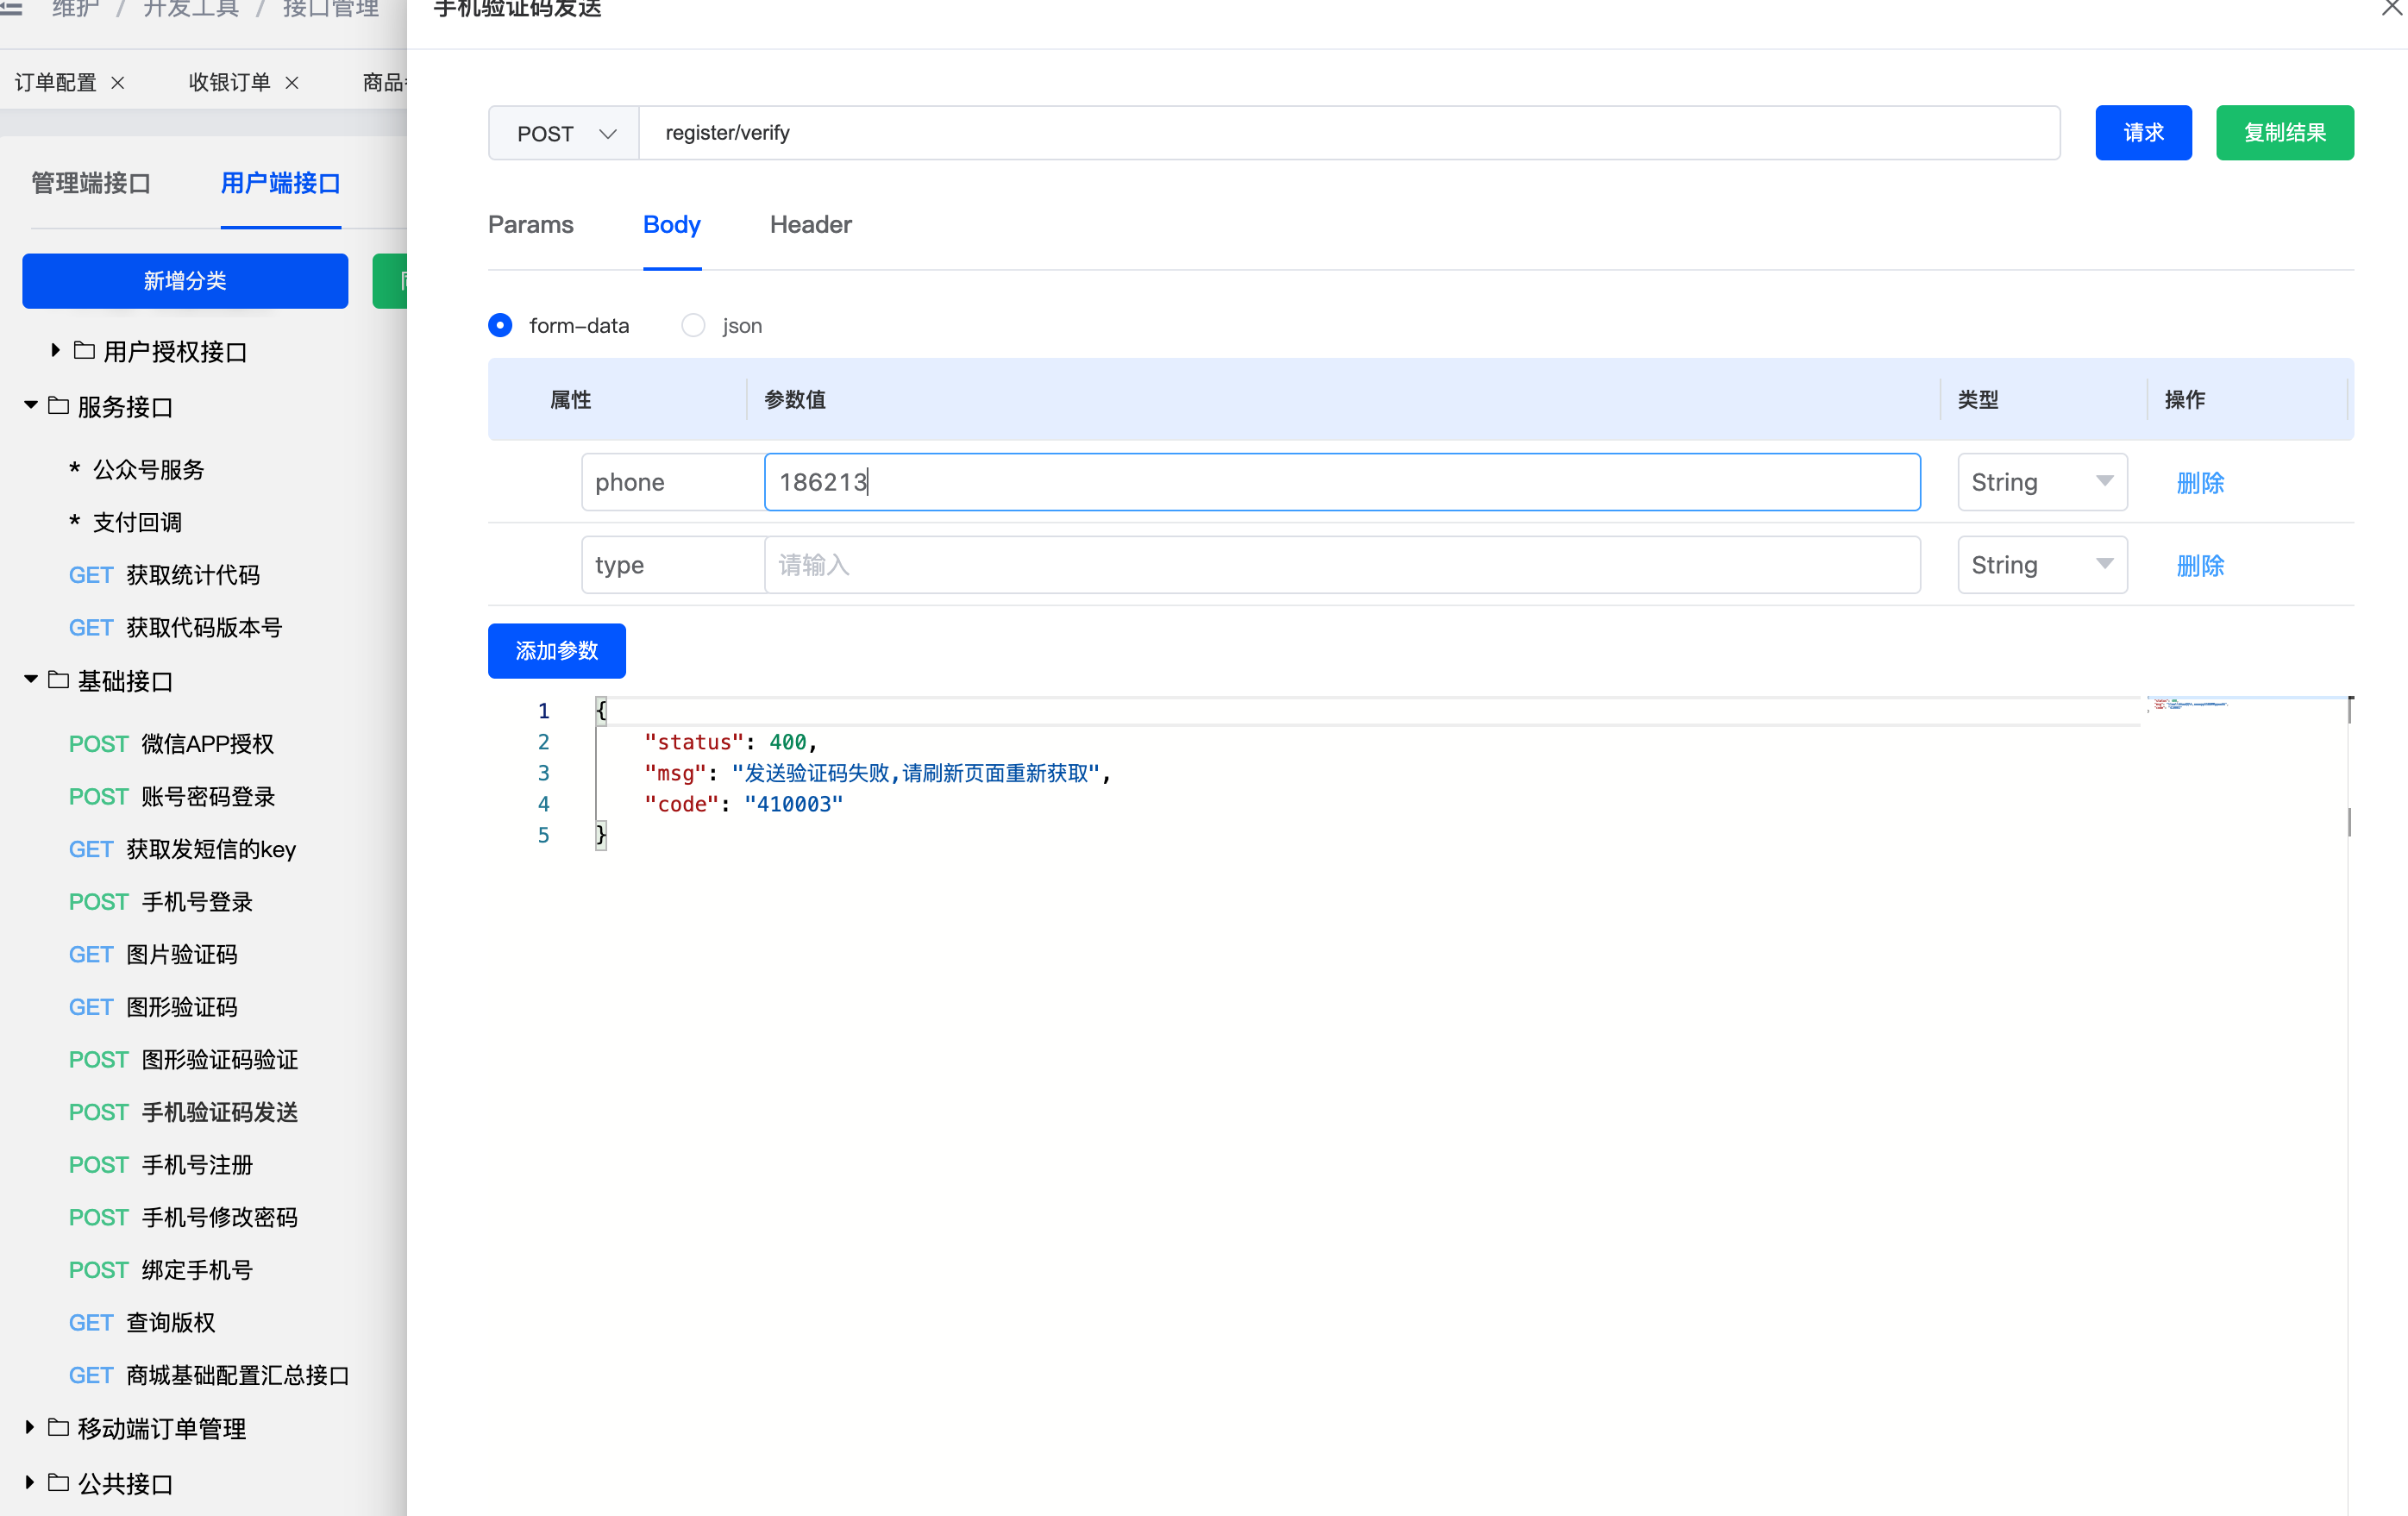Open the POST method dropdown
This screenshot has height=1516, width=2408.
coord(564,133)
